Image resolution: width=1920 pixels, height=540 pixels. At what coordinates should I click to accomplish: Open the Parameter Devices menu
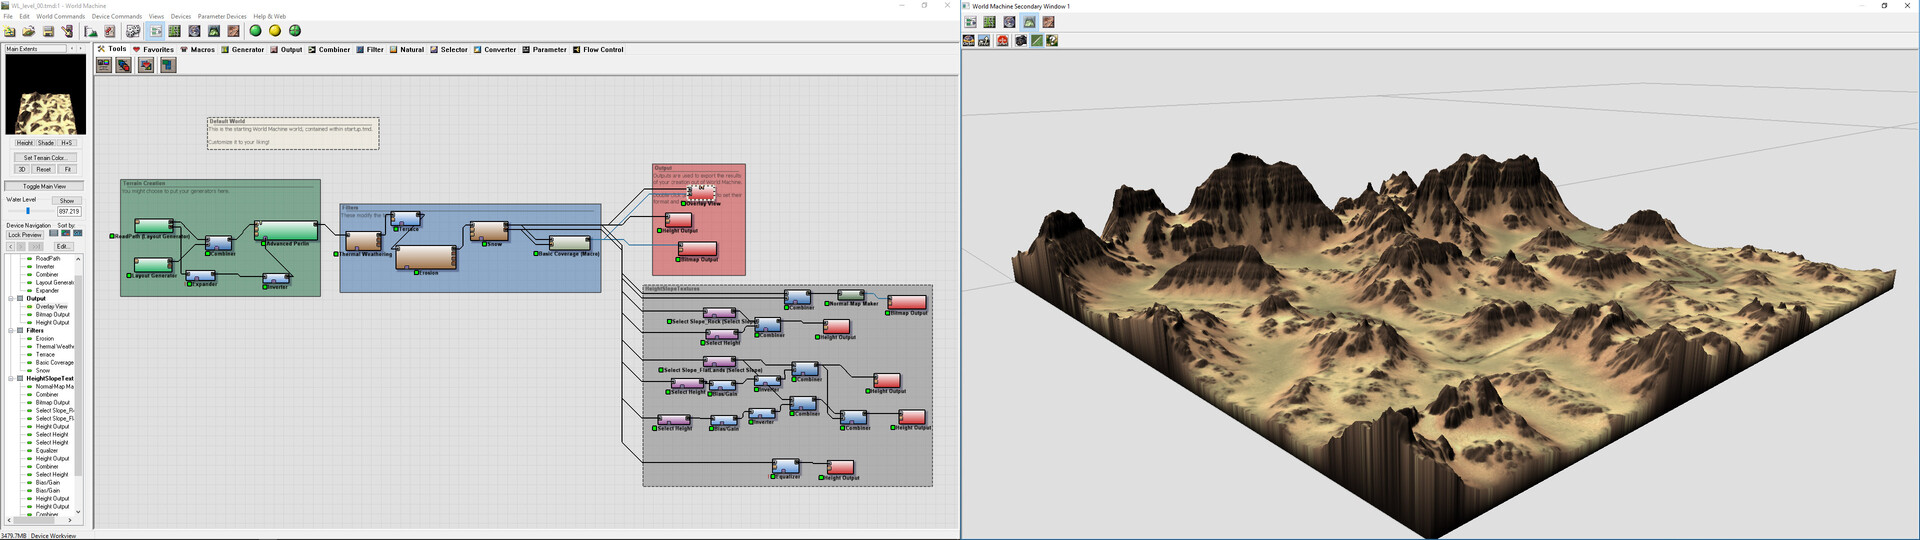222,17
